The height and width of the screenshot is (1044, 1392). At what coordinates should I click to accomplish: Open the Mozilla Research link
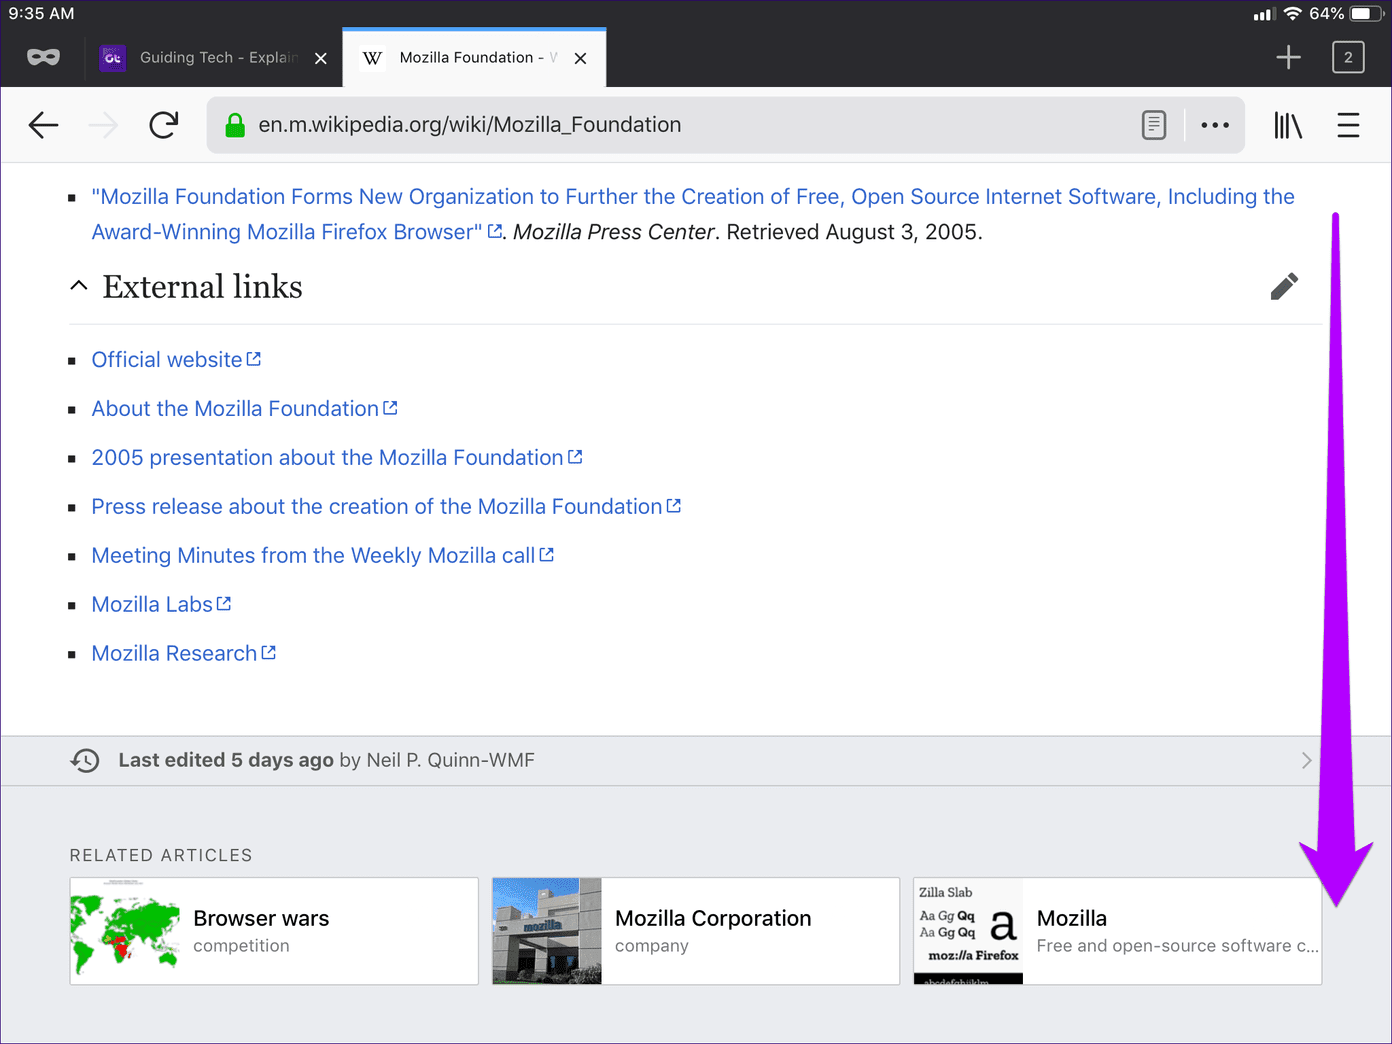point(183,654)
